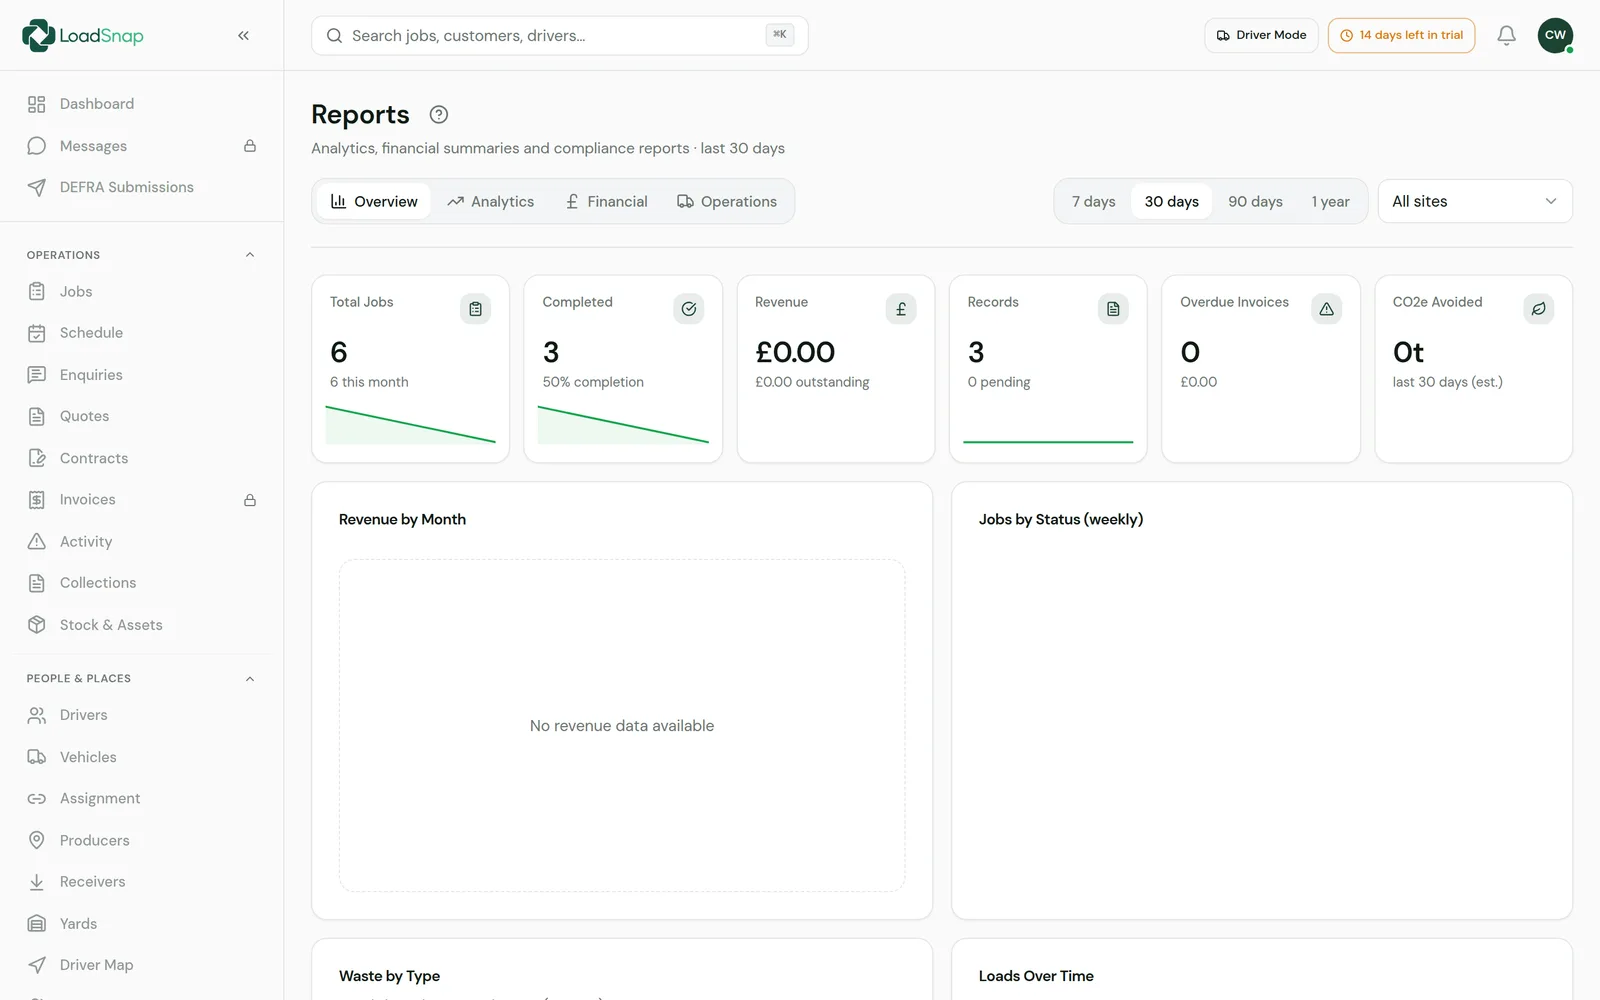
Task: Focus the search jobs, customers, drivers field
Action: [559, 35]
